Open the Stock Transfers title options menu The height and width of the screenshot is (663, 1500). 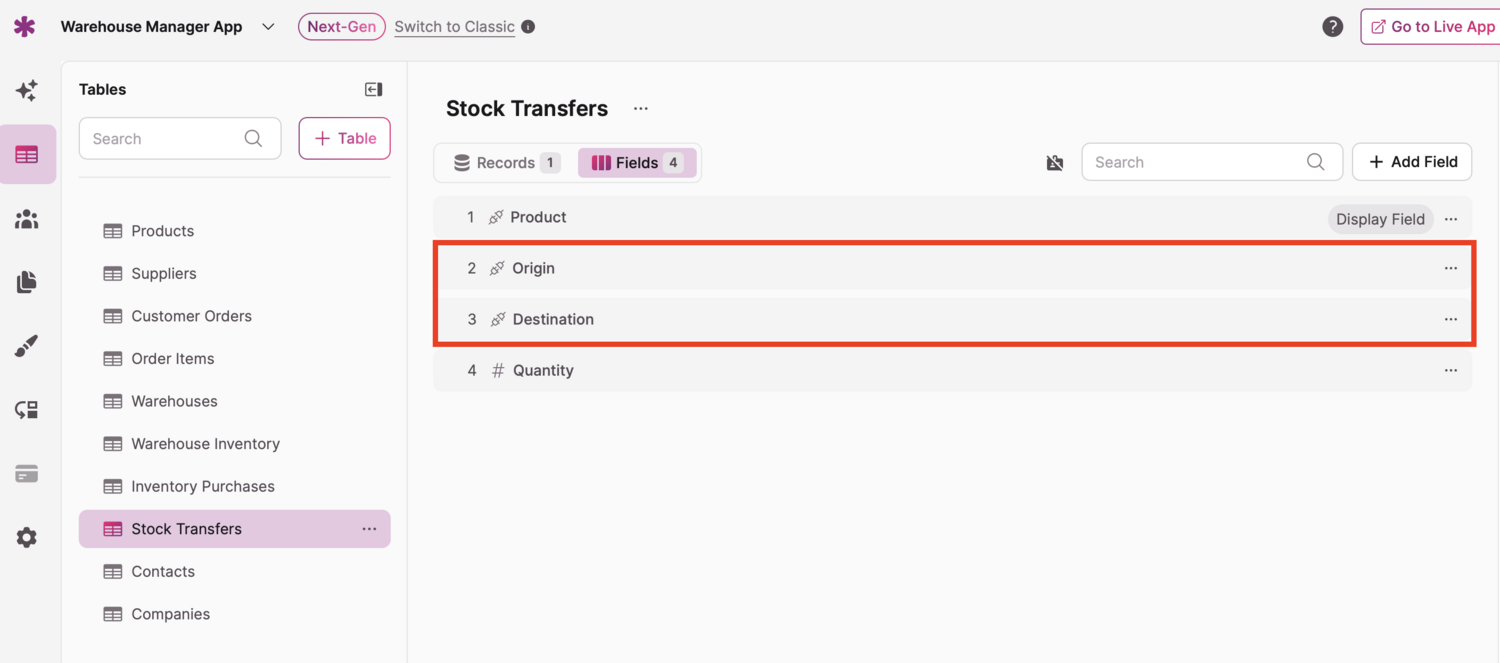[x=641, y=109]
